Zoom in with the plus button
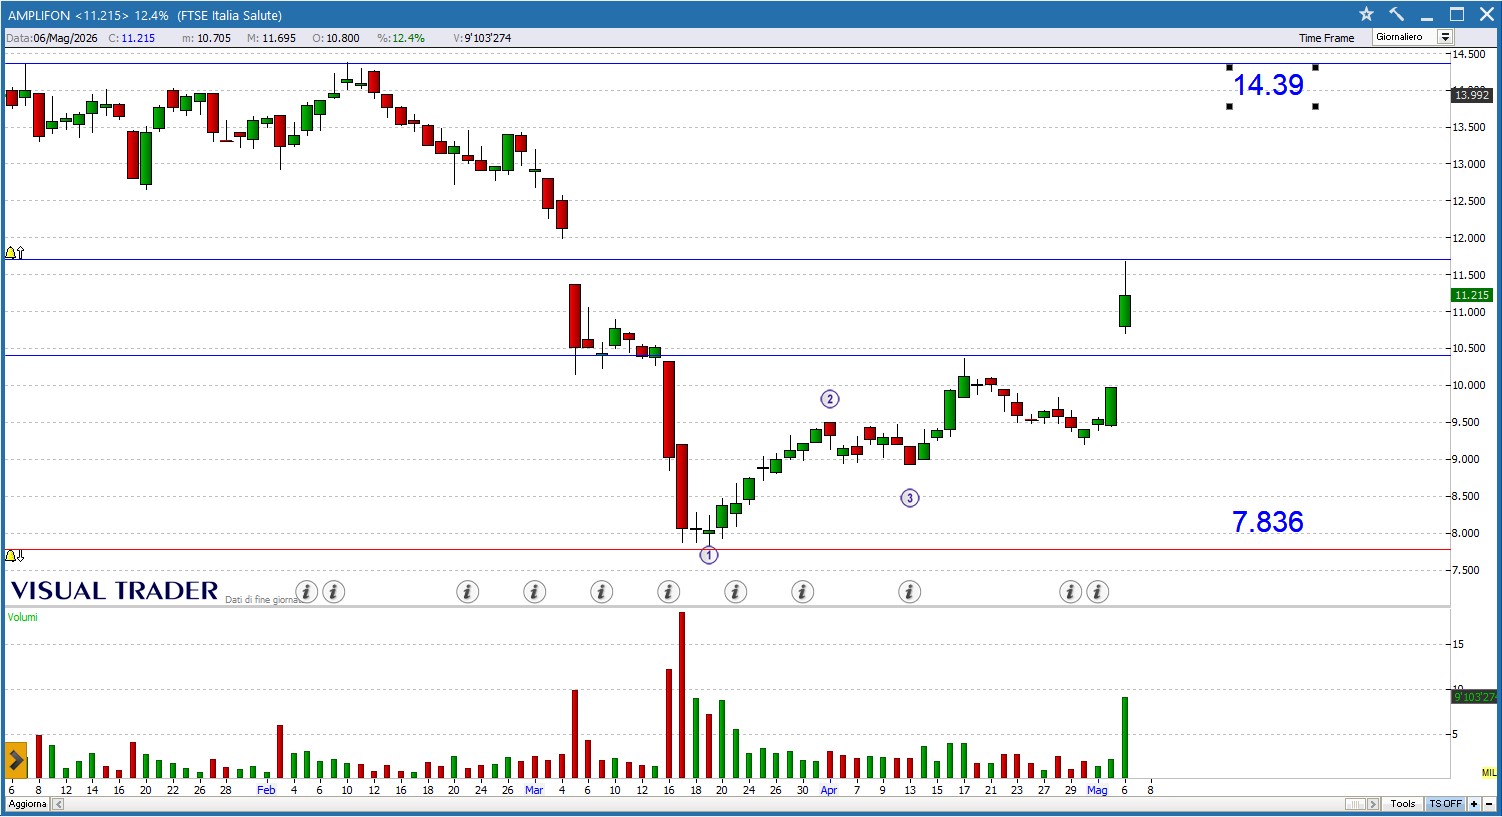 pyautogui.click(x=1474, y=804)
